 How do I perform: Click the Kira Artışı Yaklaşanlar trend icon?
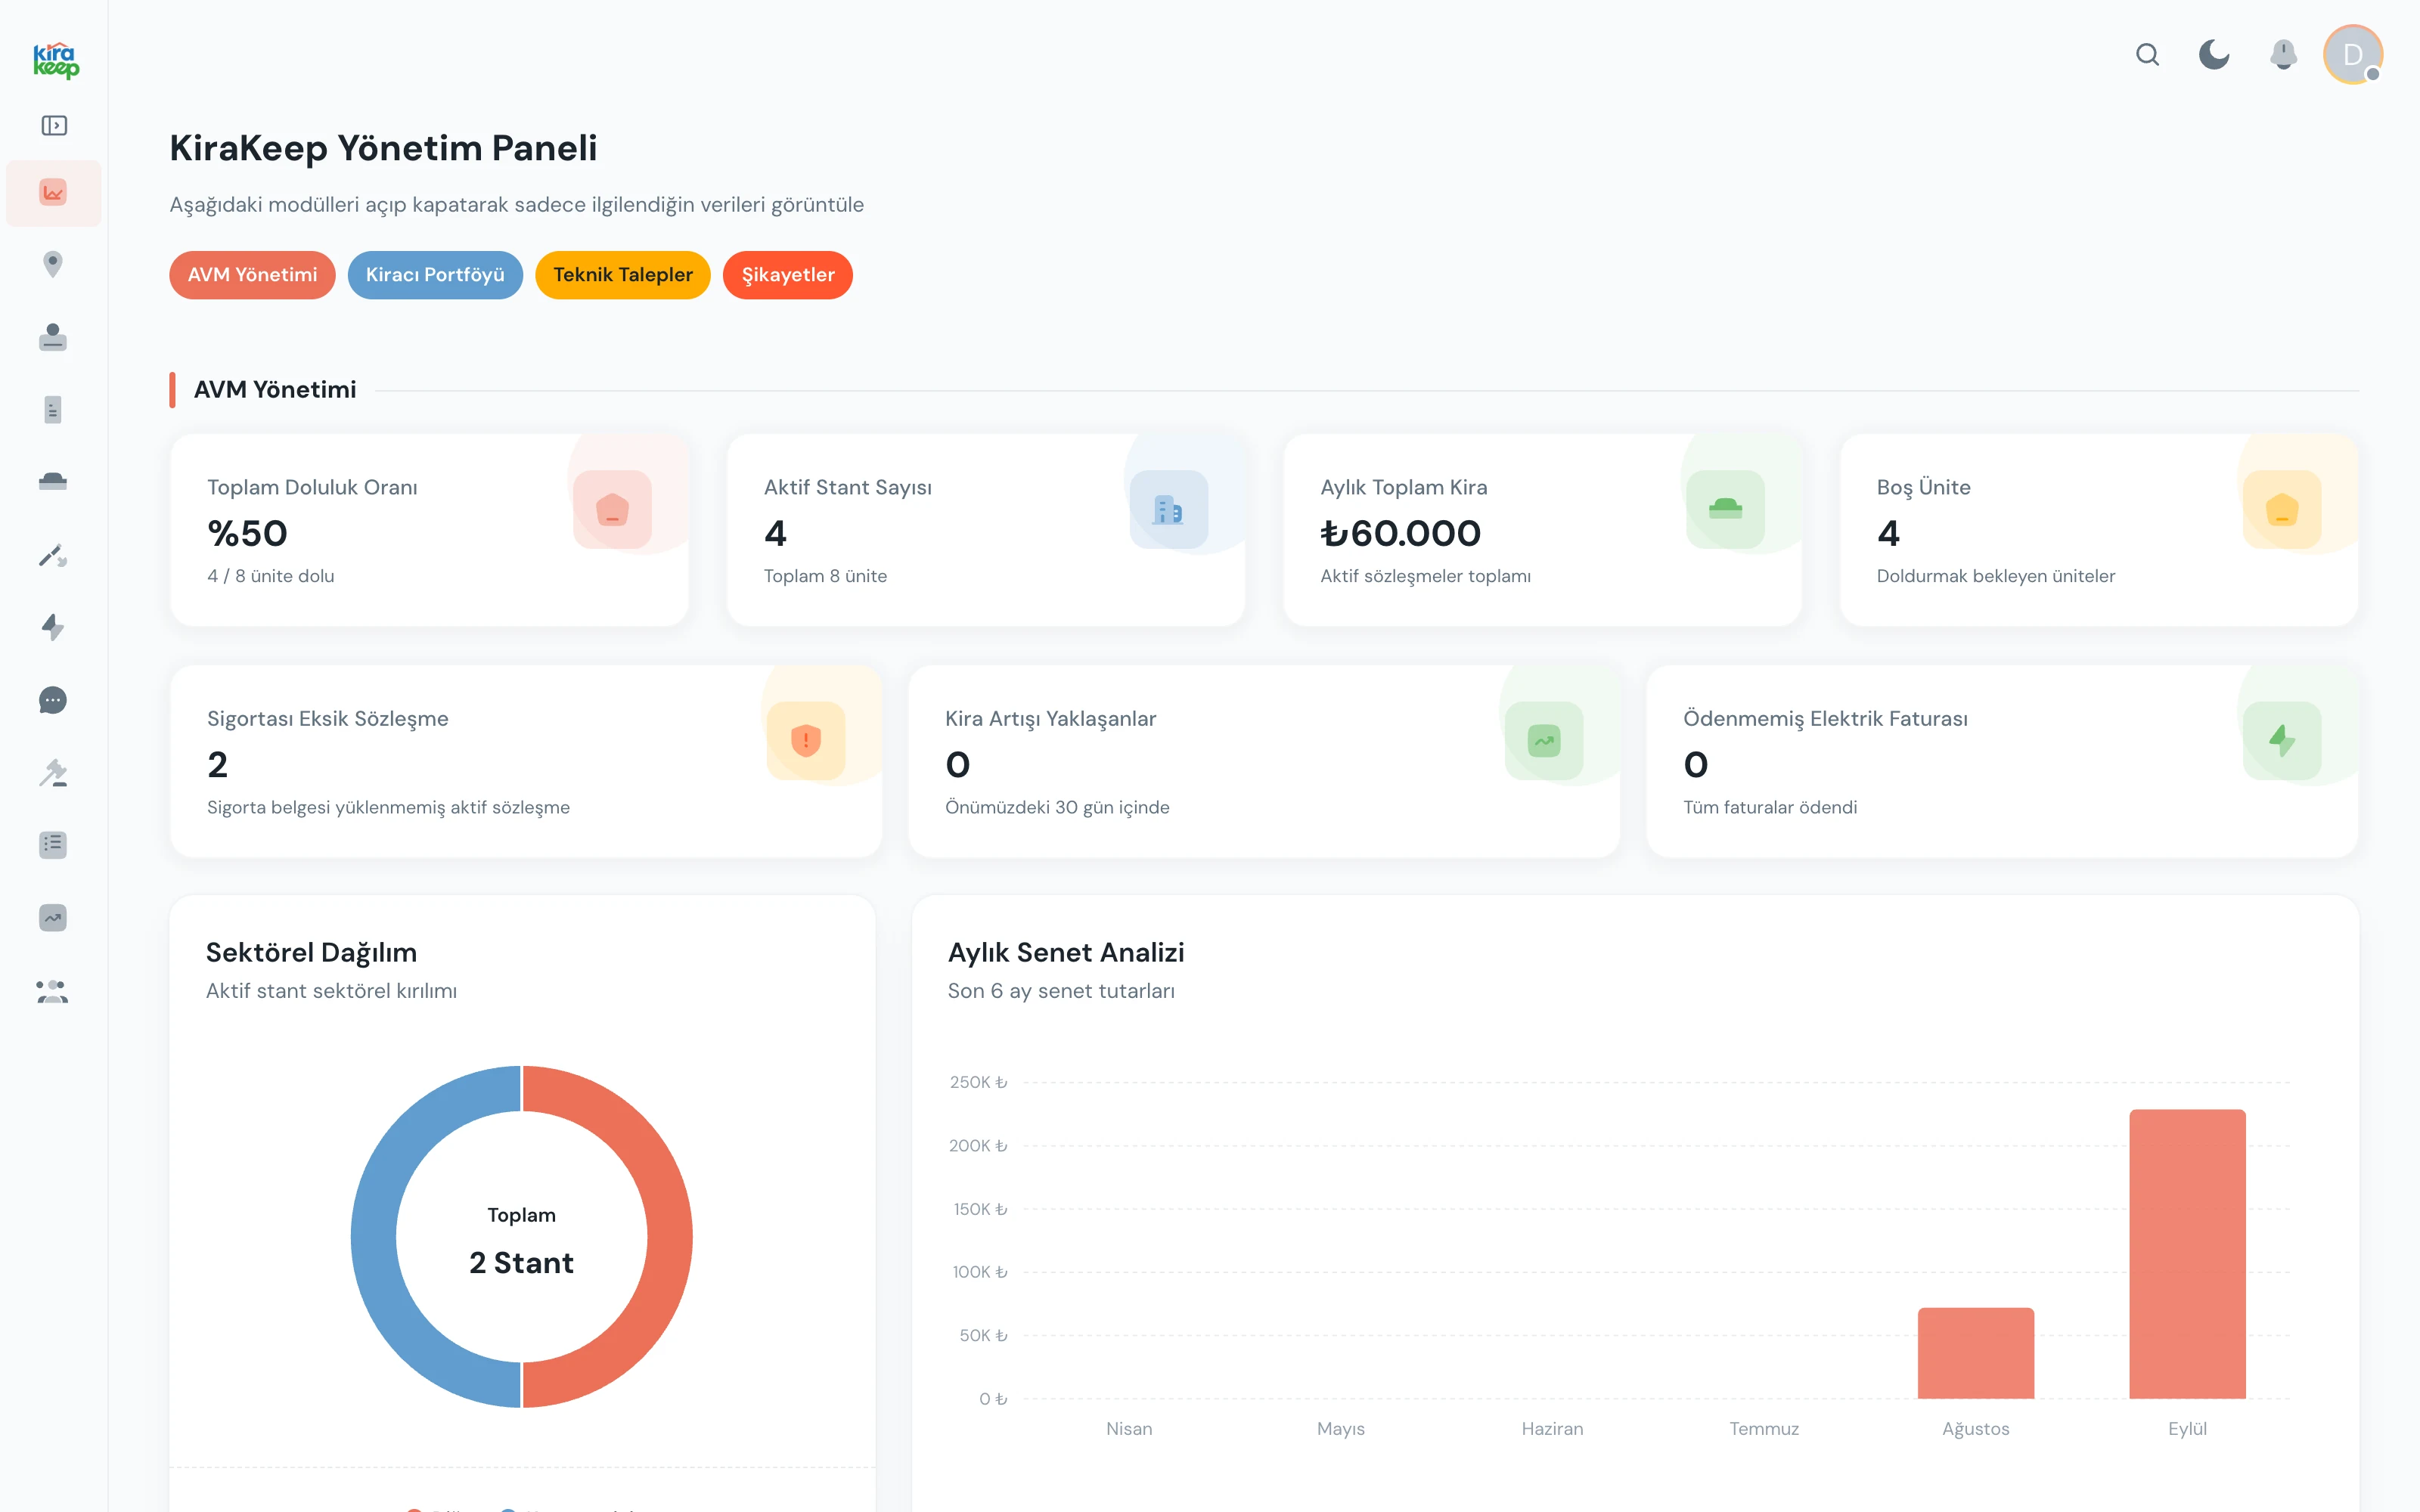pos(1544,741)
